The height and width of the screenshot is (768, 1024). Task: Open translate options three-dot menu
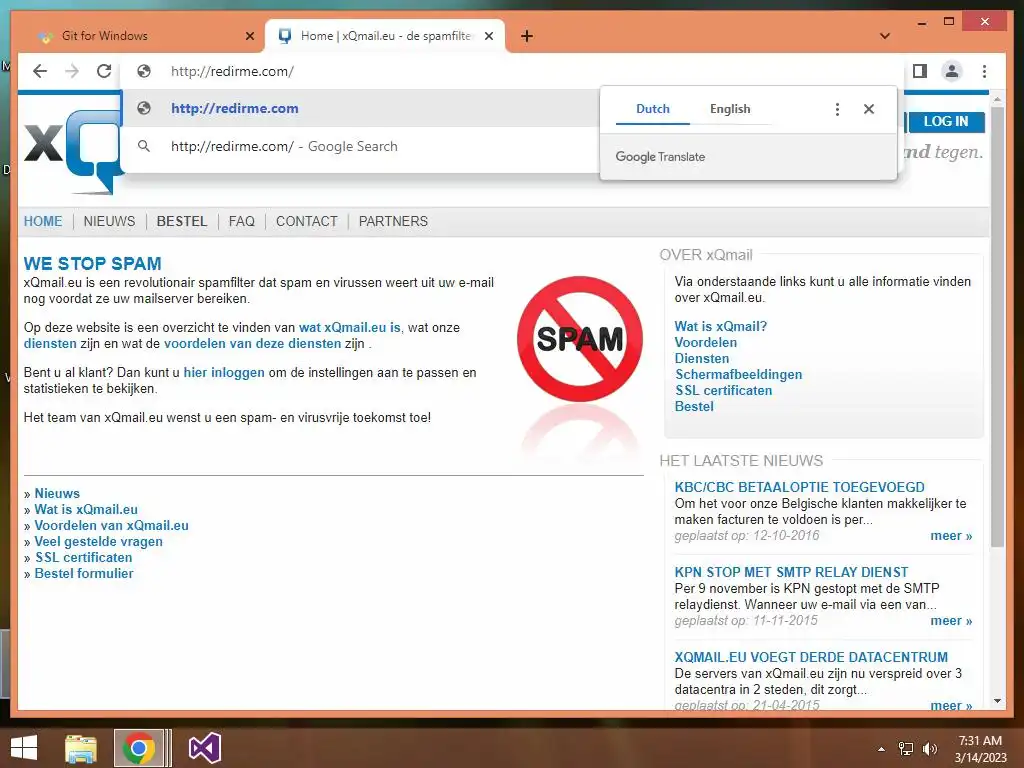[x=837, y=109]
